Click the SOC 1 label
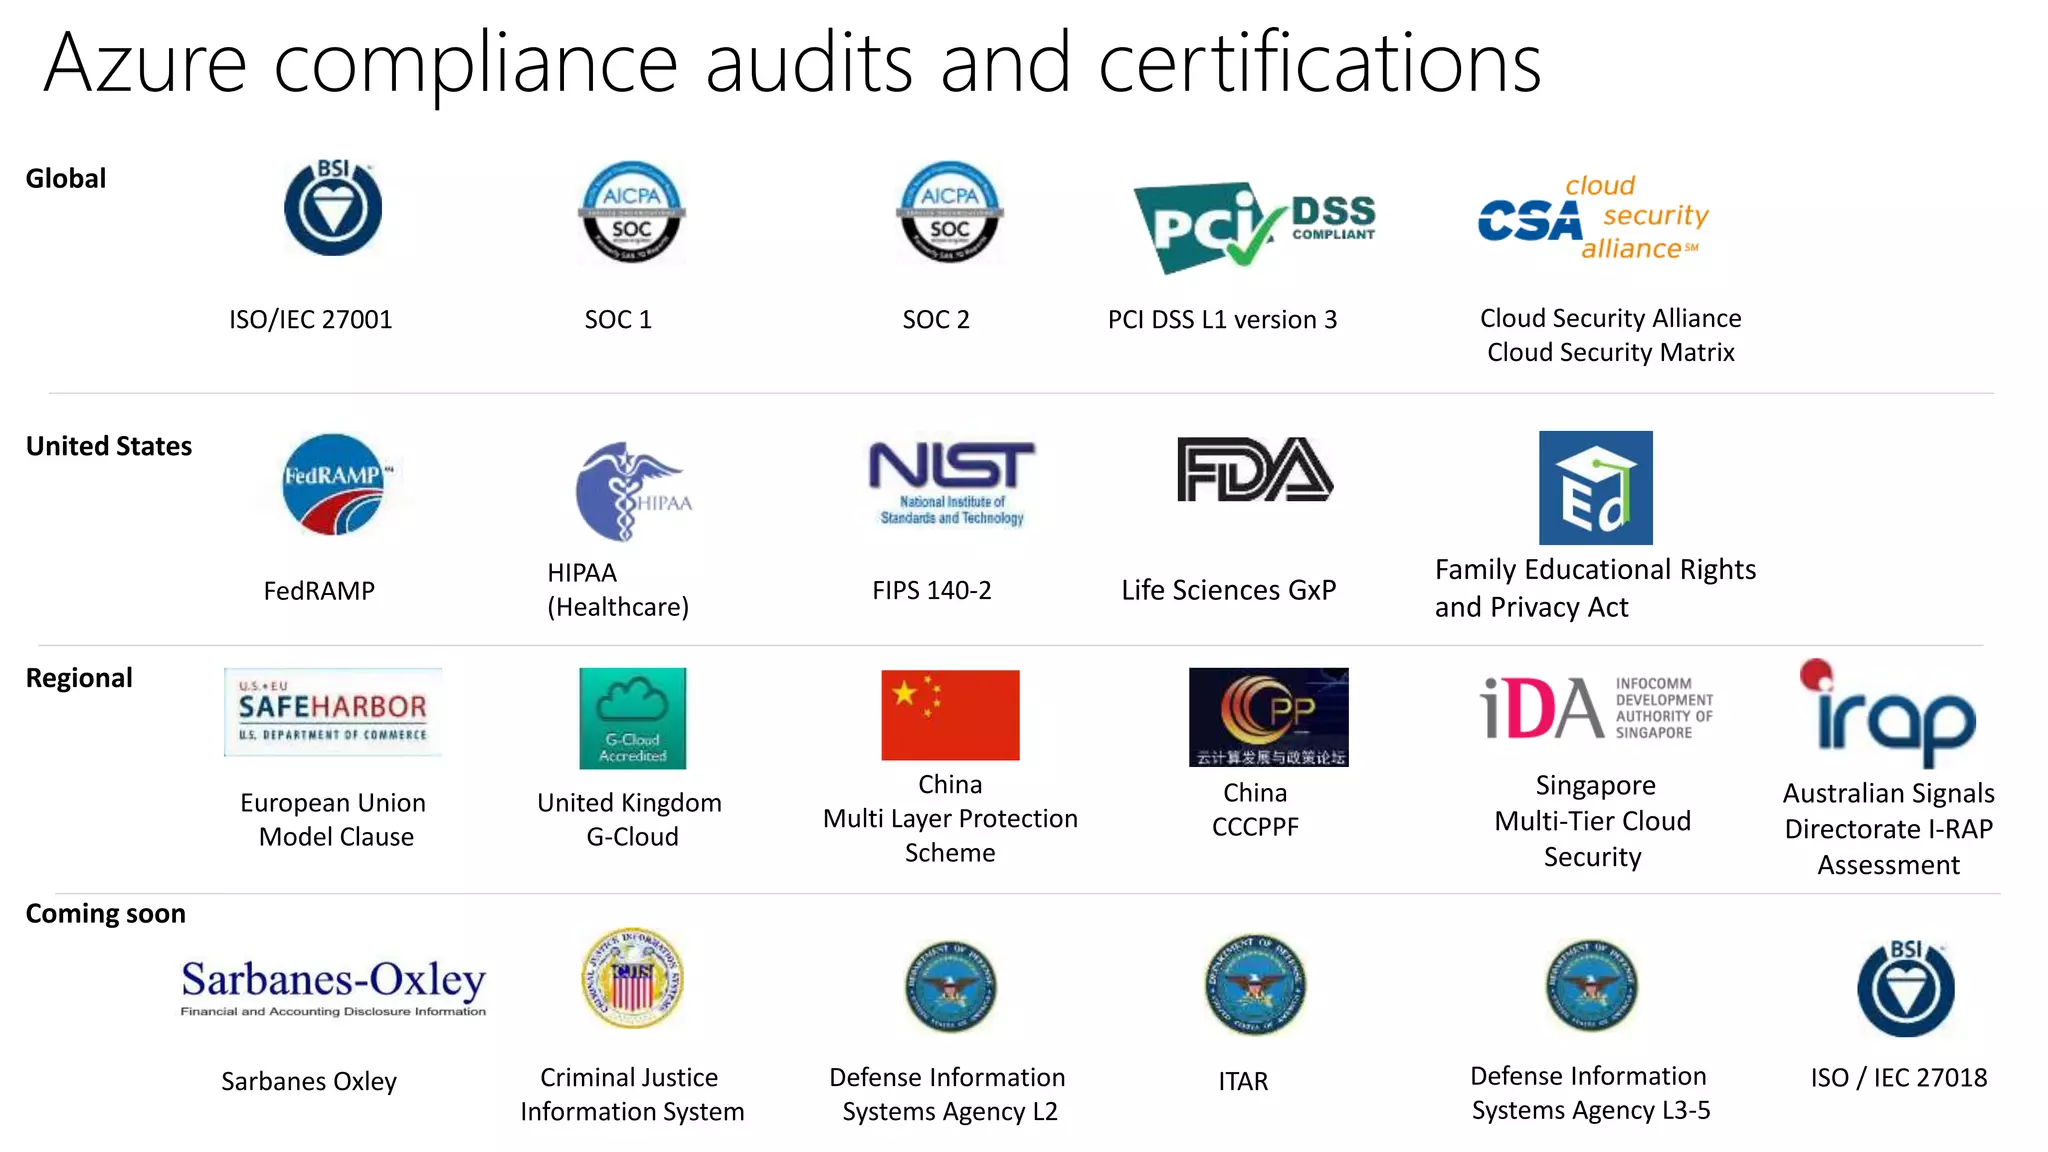 [x=618, y=319]
